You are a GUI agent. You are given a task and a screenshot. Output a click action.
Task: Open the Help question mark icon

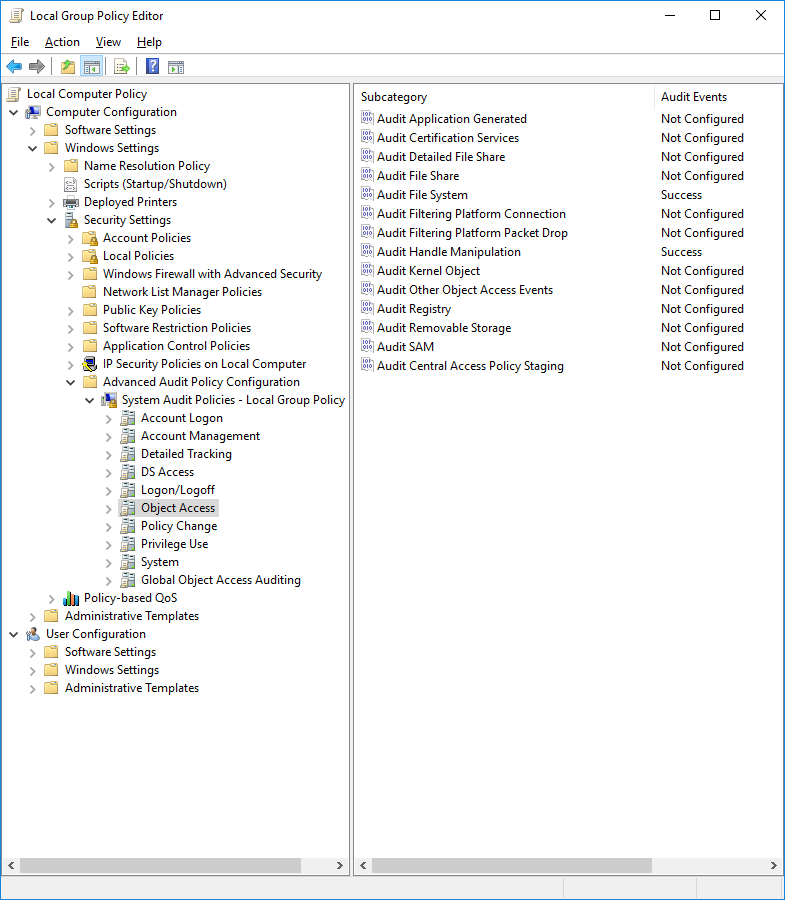click(152, 67)
